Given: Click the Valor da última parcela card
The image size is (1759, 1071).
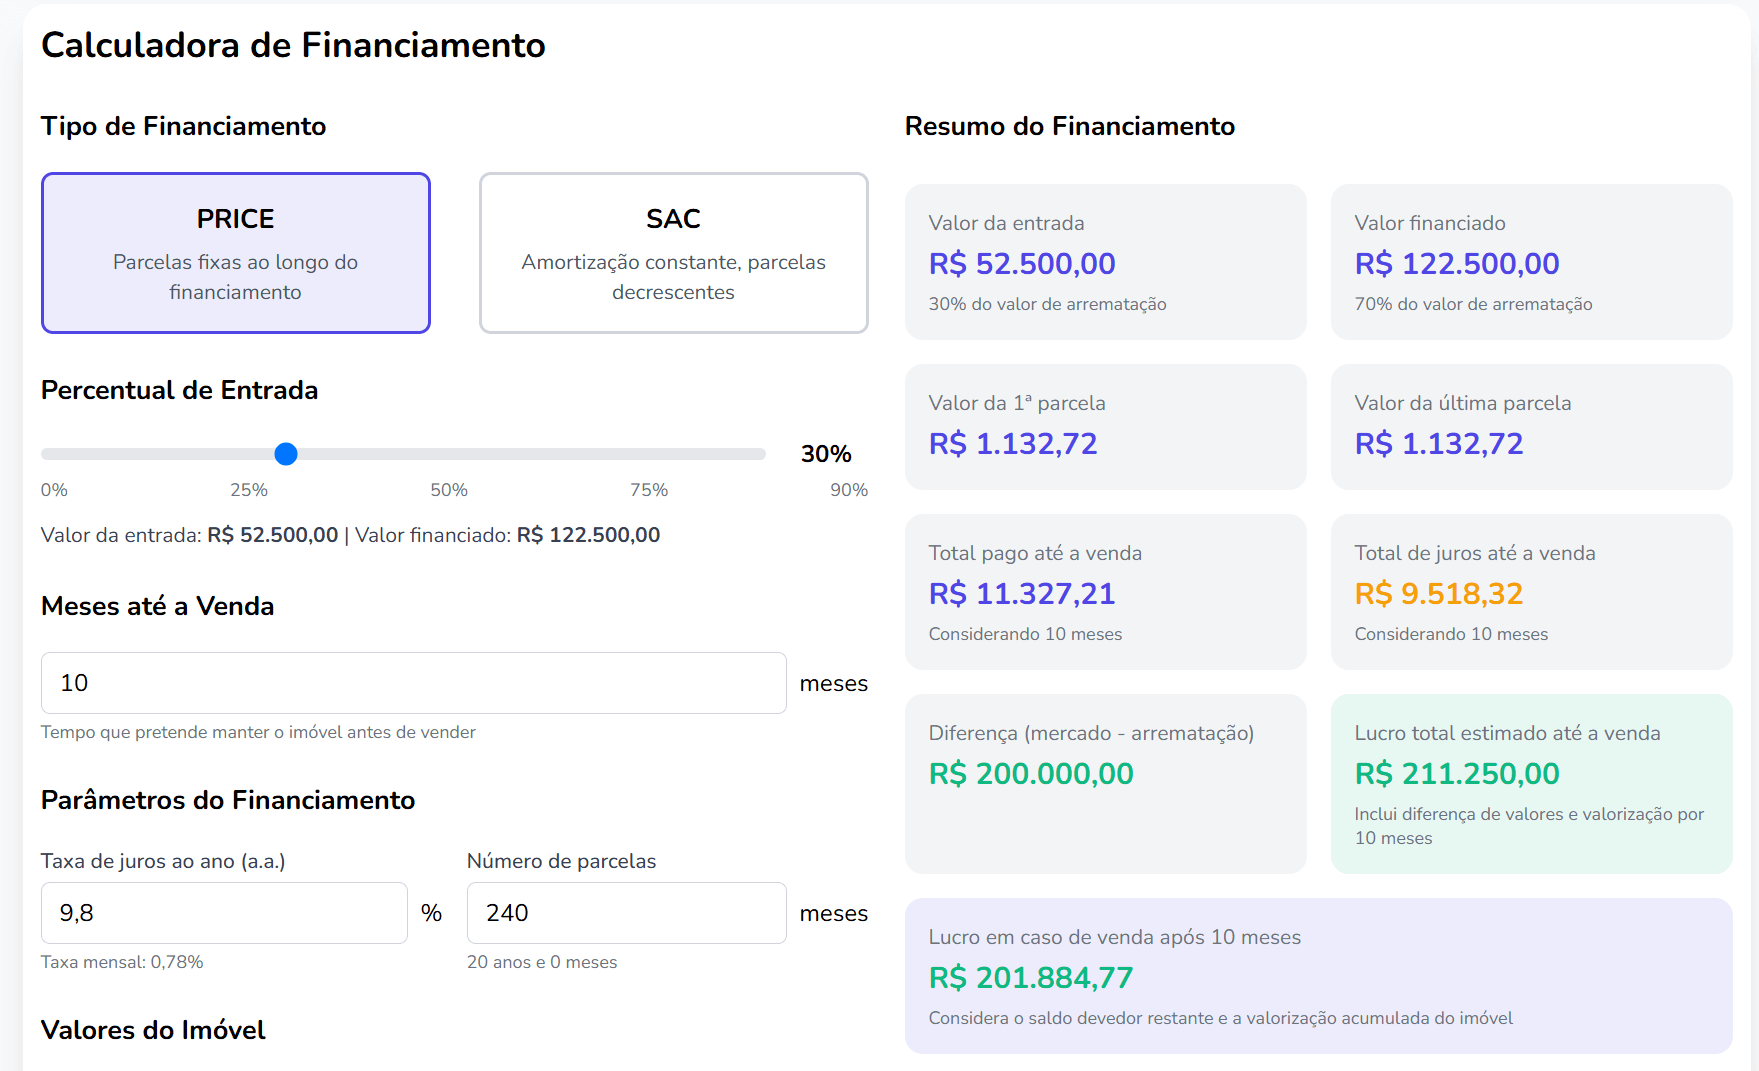Looking at the screenshot, I should (x=1531, y=427).
